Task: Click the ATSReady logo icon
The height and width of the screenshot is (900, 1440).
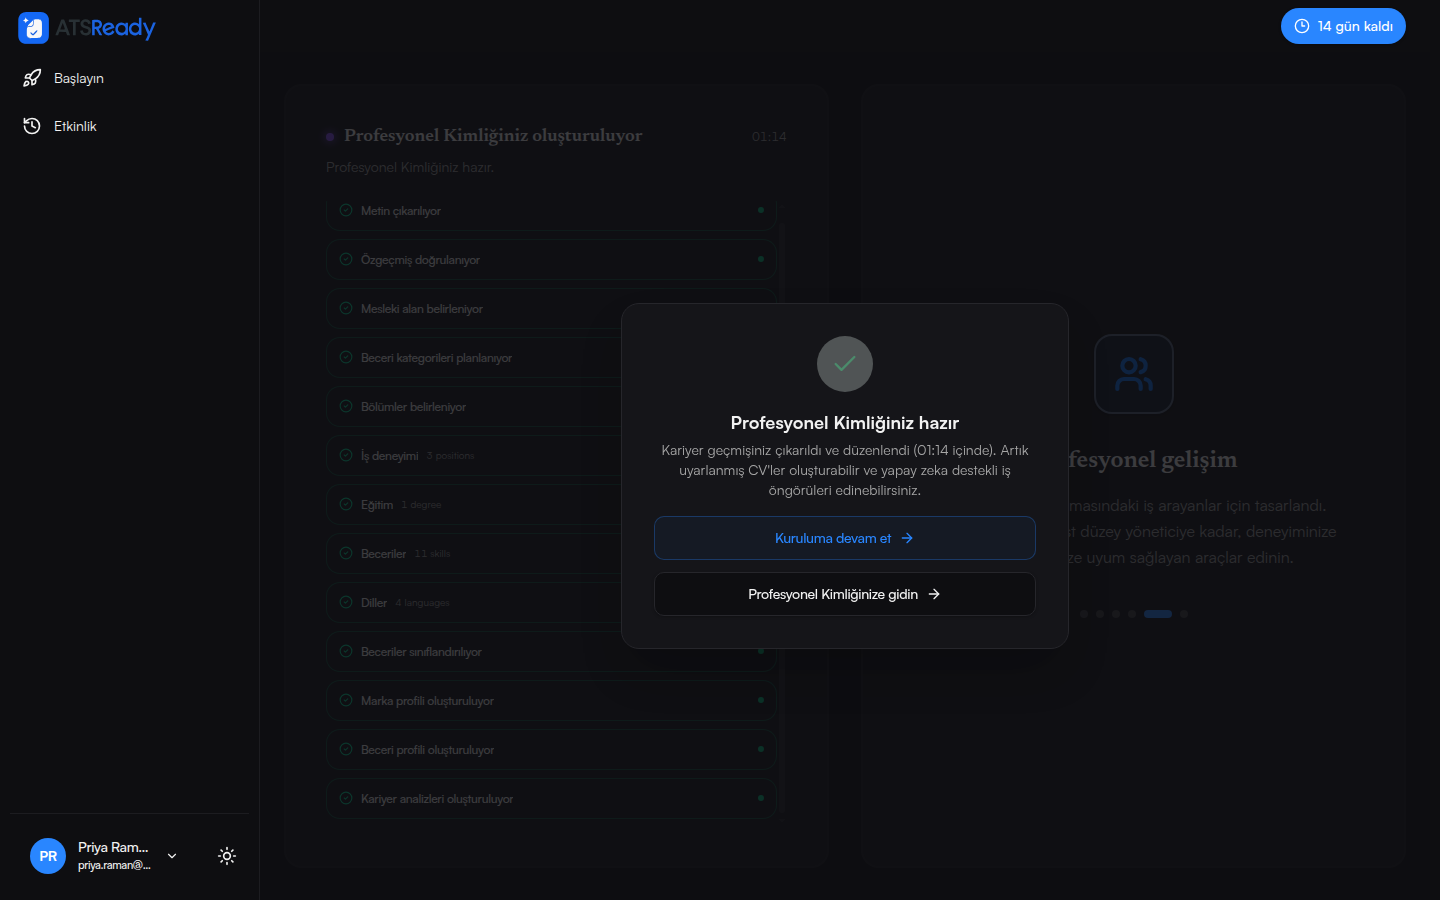Action: (33, 28)
